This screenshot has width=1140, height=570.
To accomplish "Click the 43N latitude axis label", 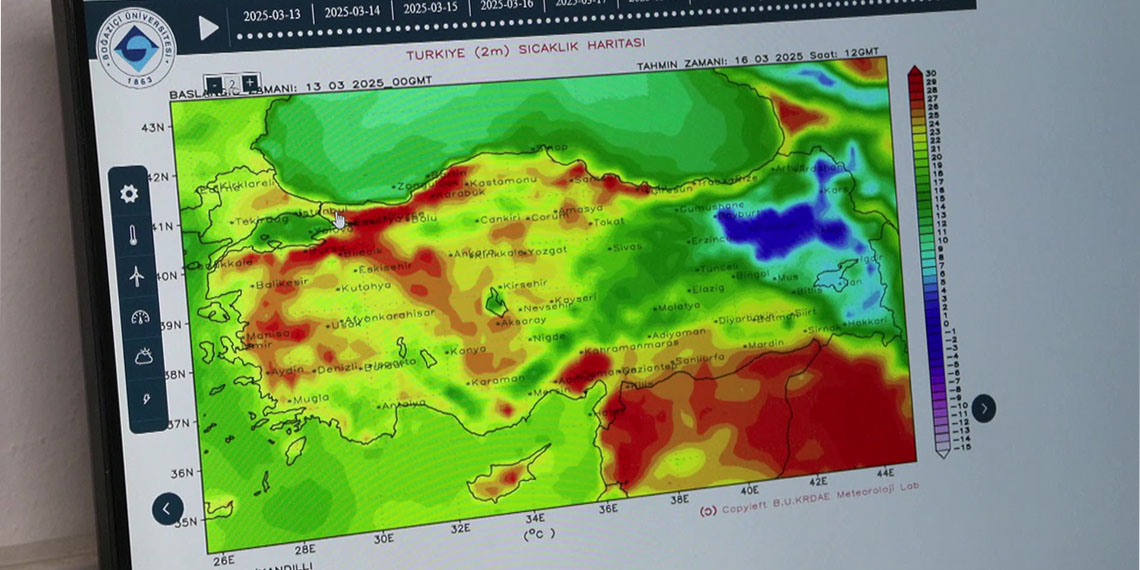I will pos(153,128).
